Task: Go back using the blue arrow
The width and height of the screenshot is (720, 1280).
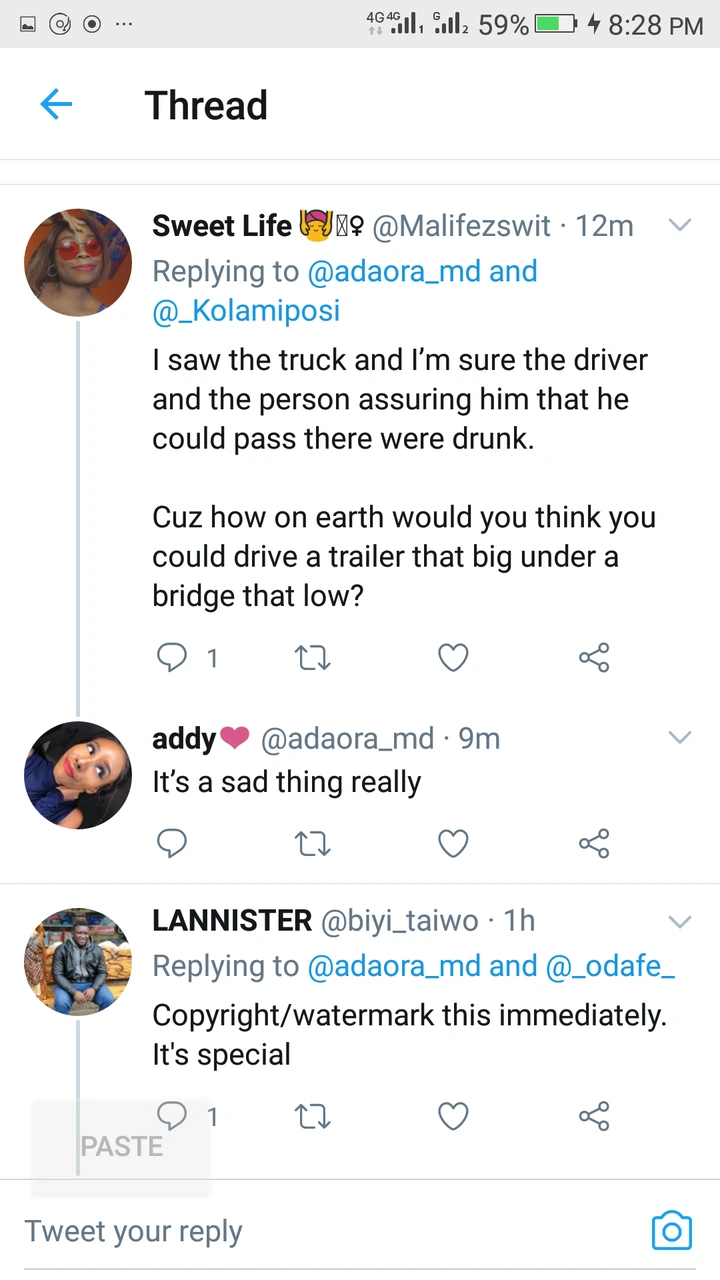Action: (x=56, y=104)
